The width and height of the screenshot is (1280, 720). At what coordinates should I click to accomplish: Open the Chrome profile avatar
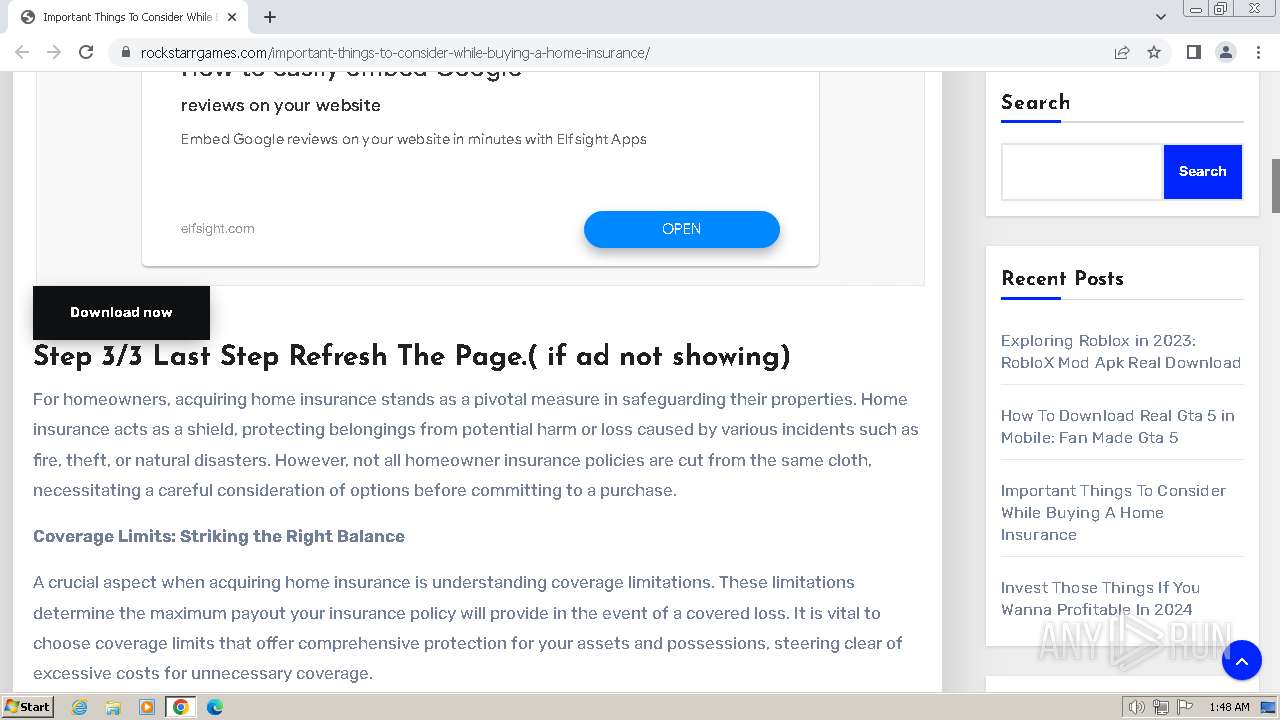pos(1226,52)
